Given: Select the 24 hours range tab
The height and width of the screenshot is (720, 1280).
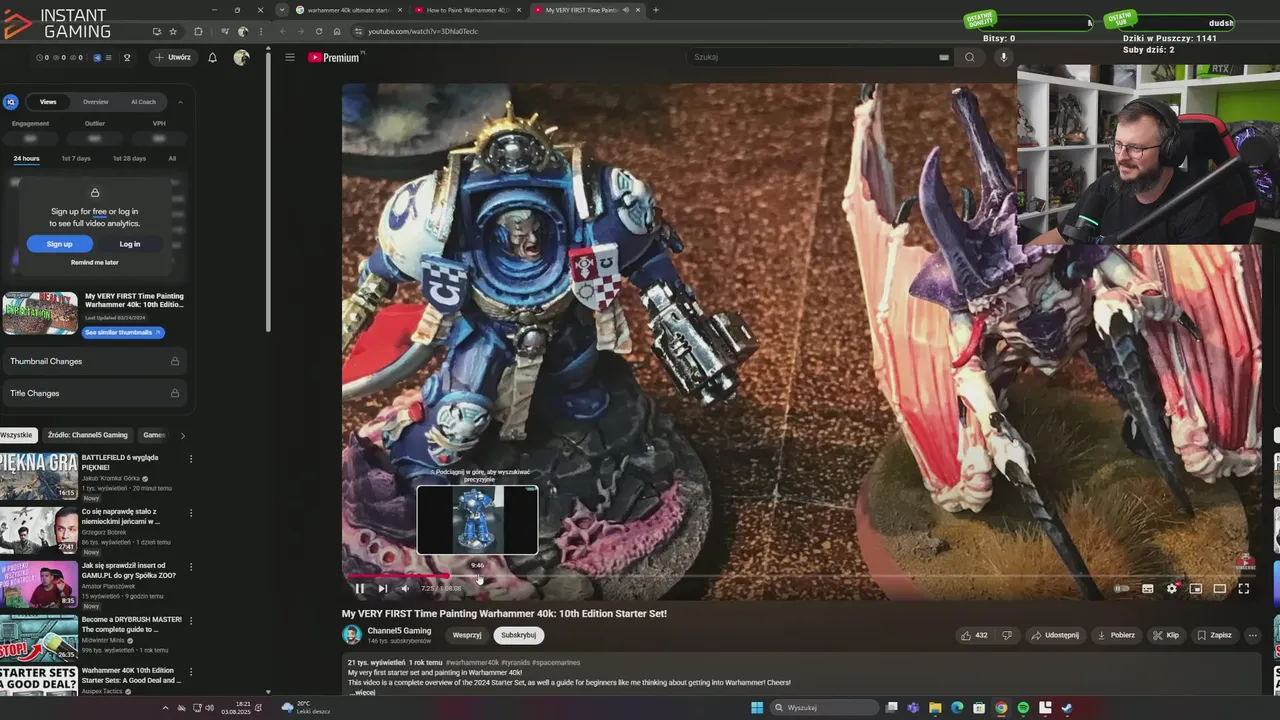Looking at the screenshot, I should [x=26, y=158].
